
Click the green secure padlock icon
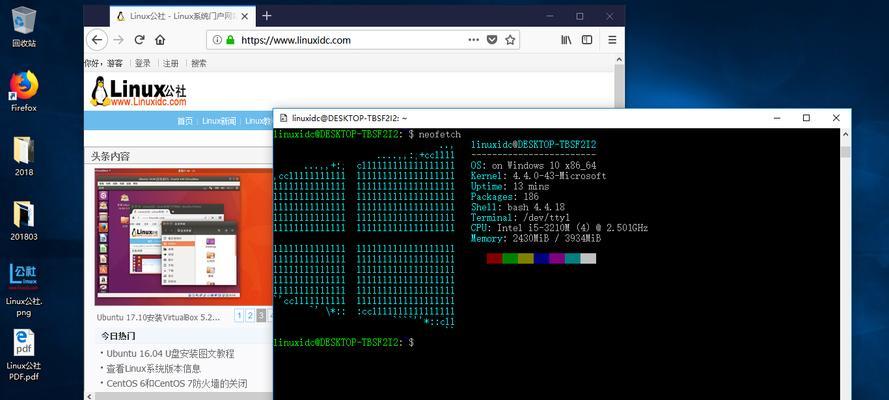[x=230, y=40]
